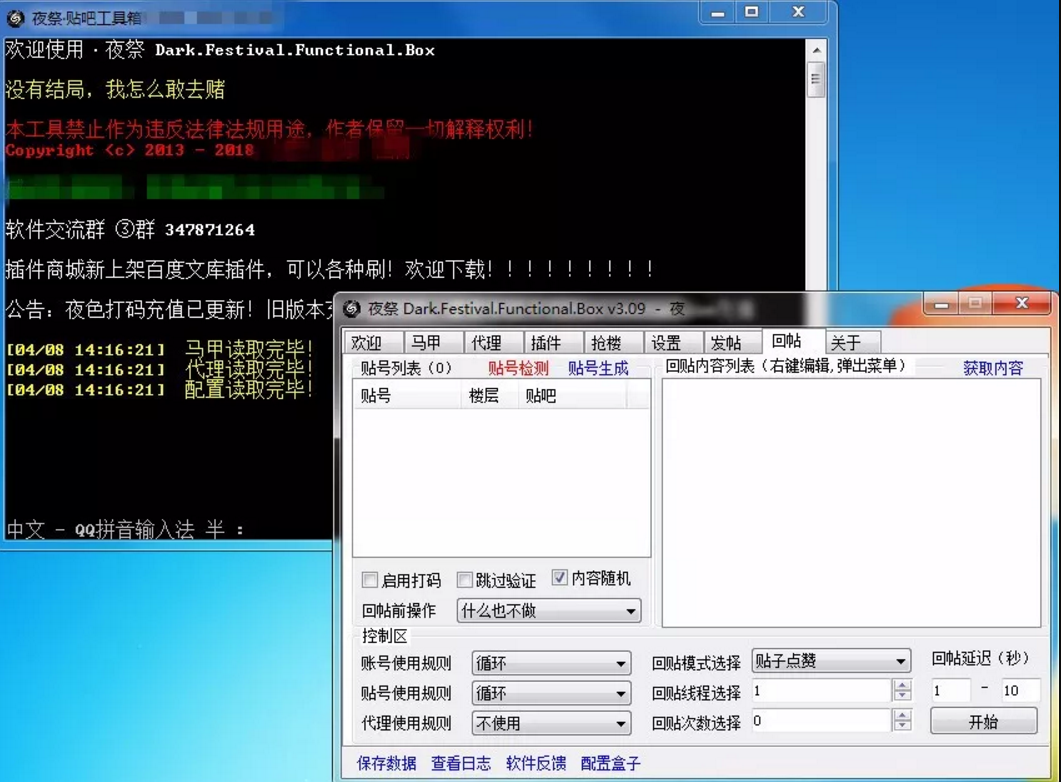Enable the 启用打码 checkbox

[x=369, y=580]
